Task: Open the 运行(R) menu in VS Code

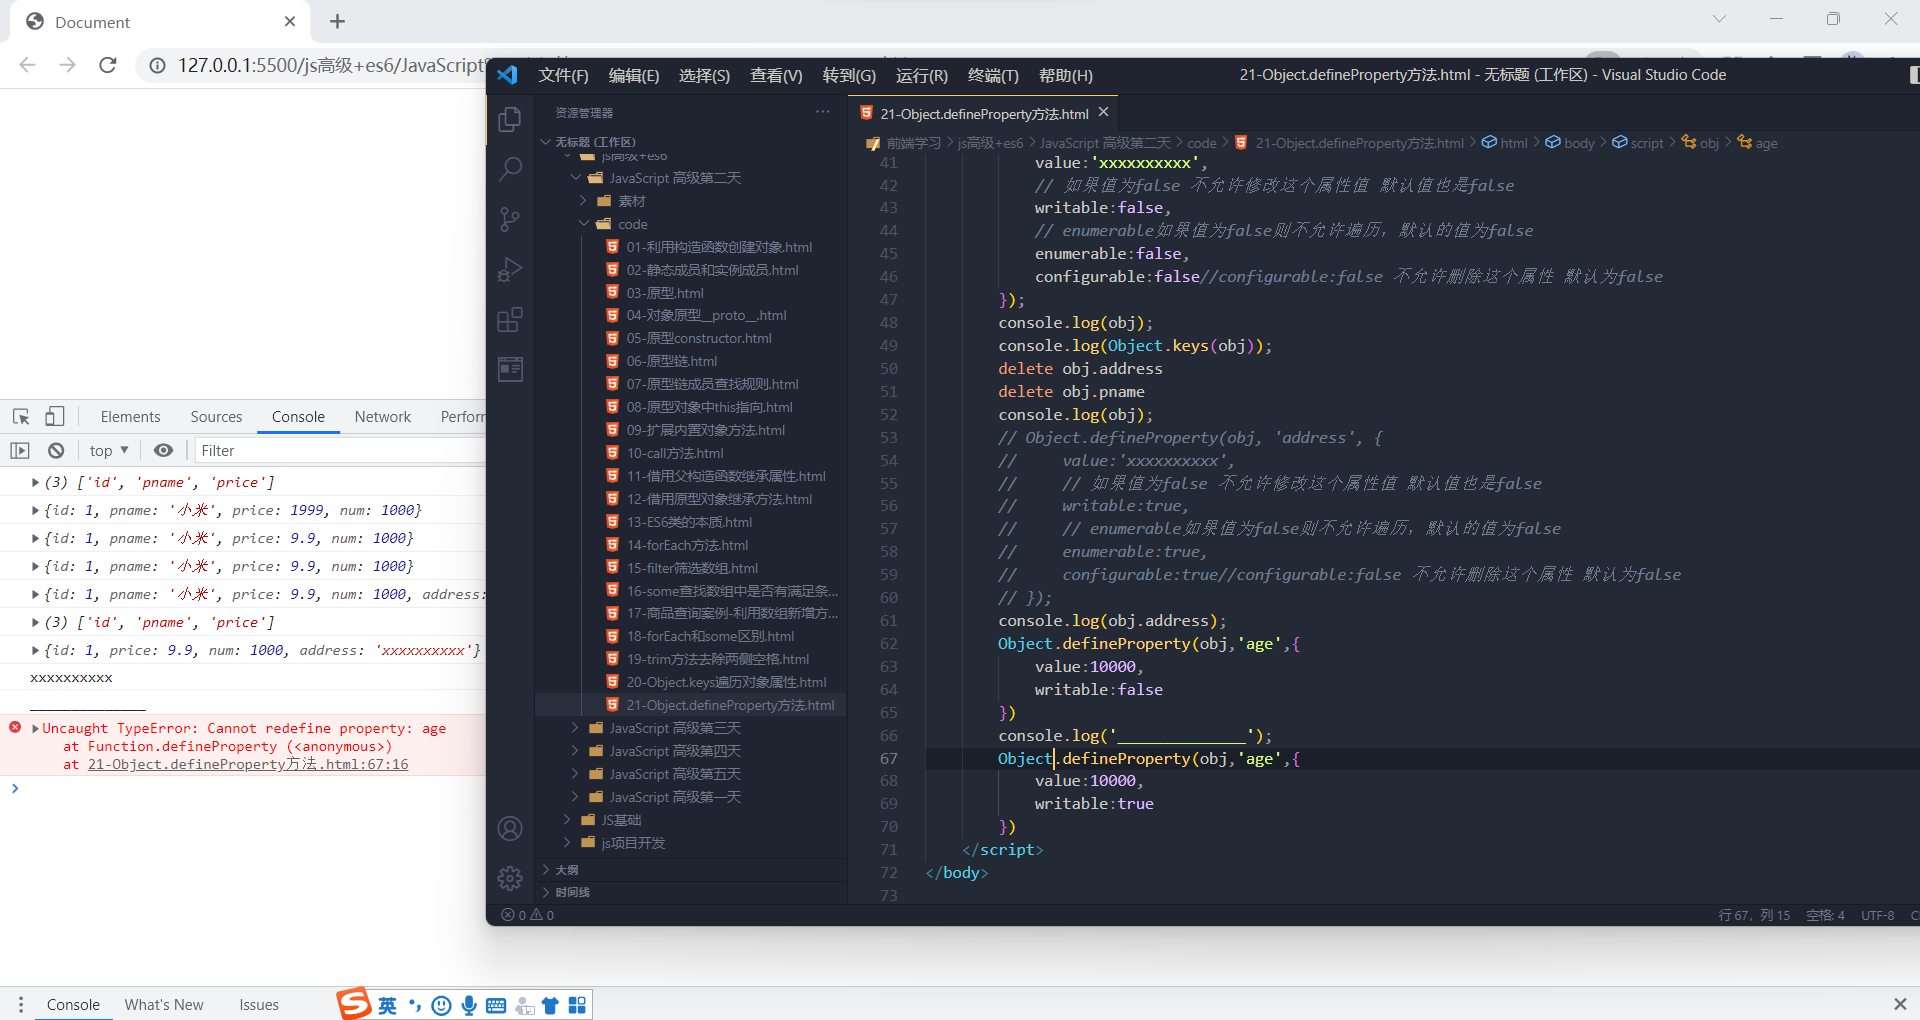Action: tap(922, 75)
